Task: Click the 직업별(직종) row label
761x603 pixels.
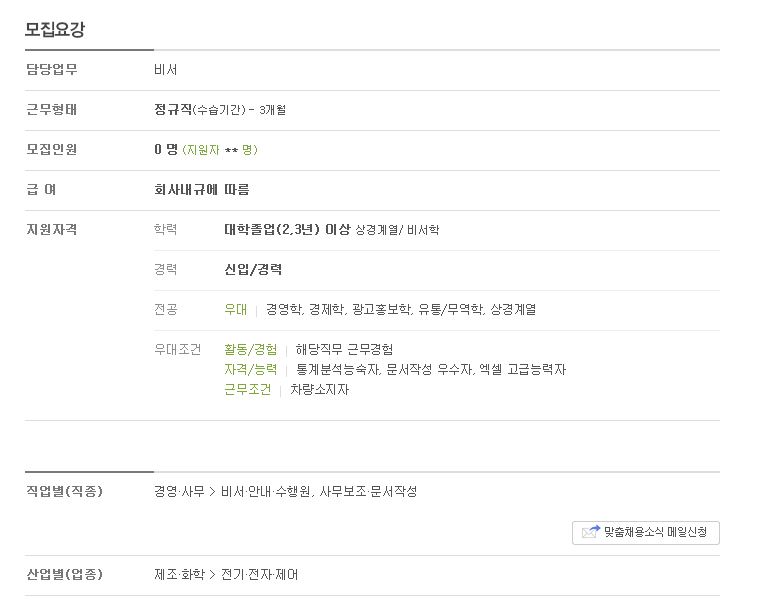Action: 64,491
